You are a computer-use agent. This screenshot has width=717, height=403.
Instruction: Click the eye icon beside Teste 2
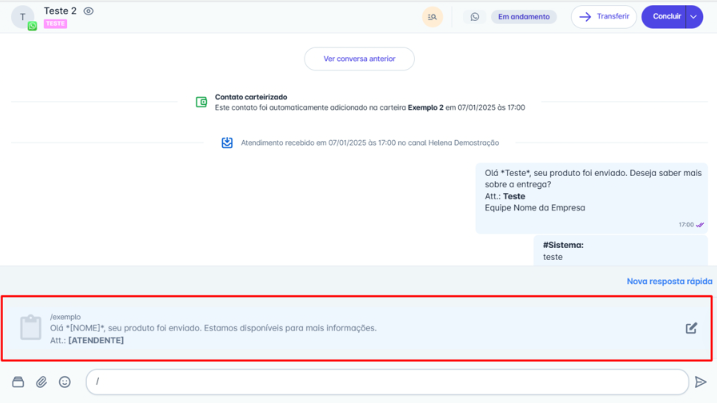click(x=89, y=11)
